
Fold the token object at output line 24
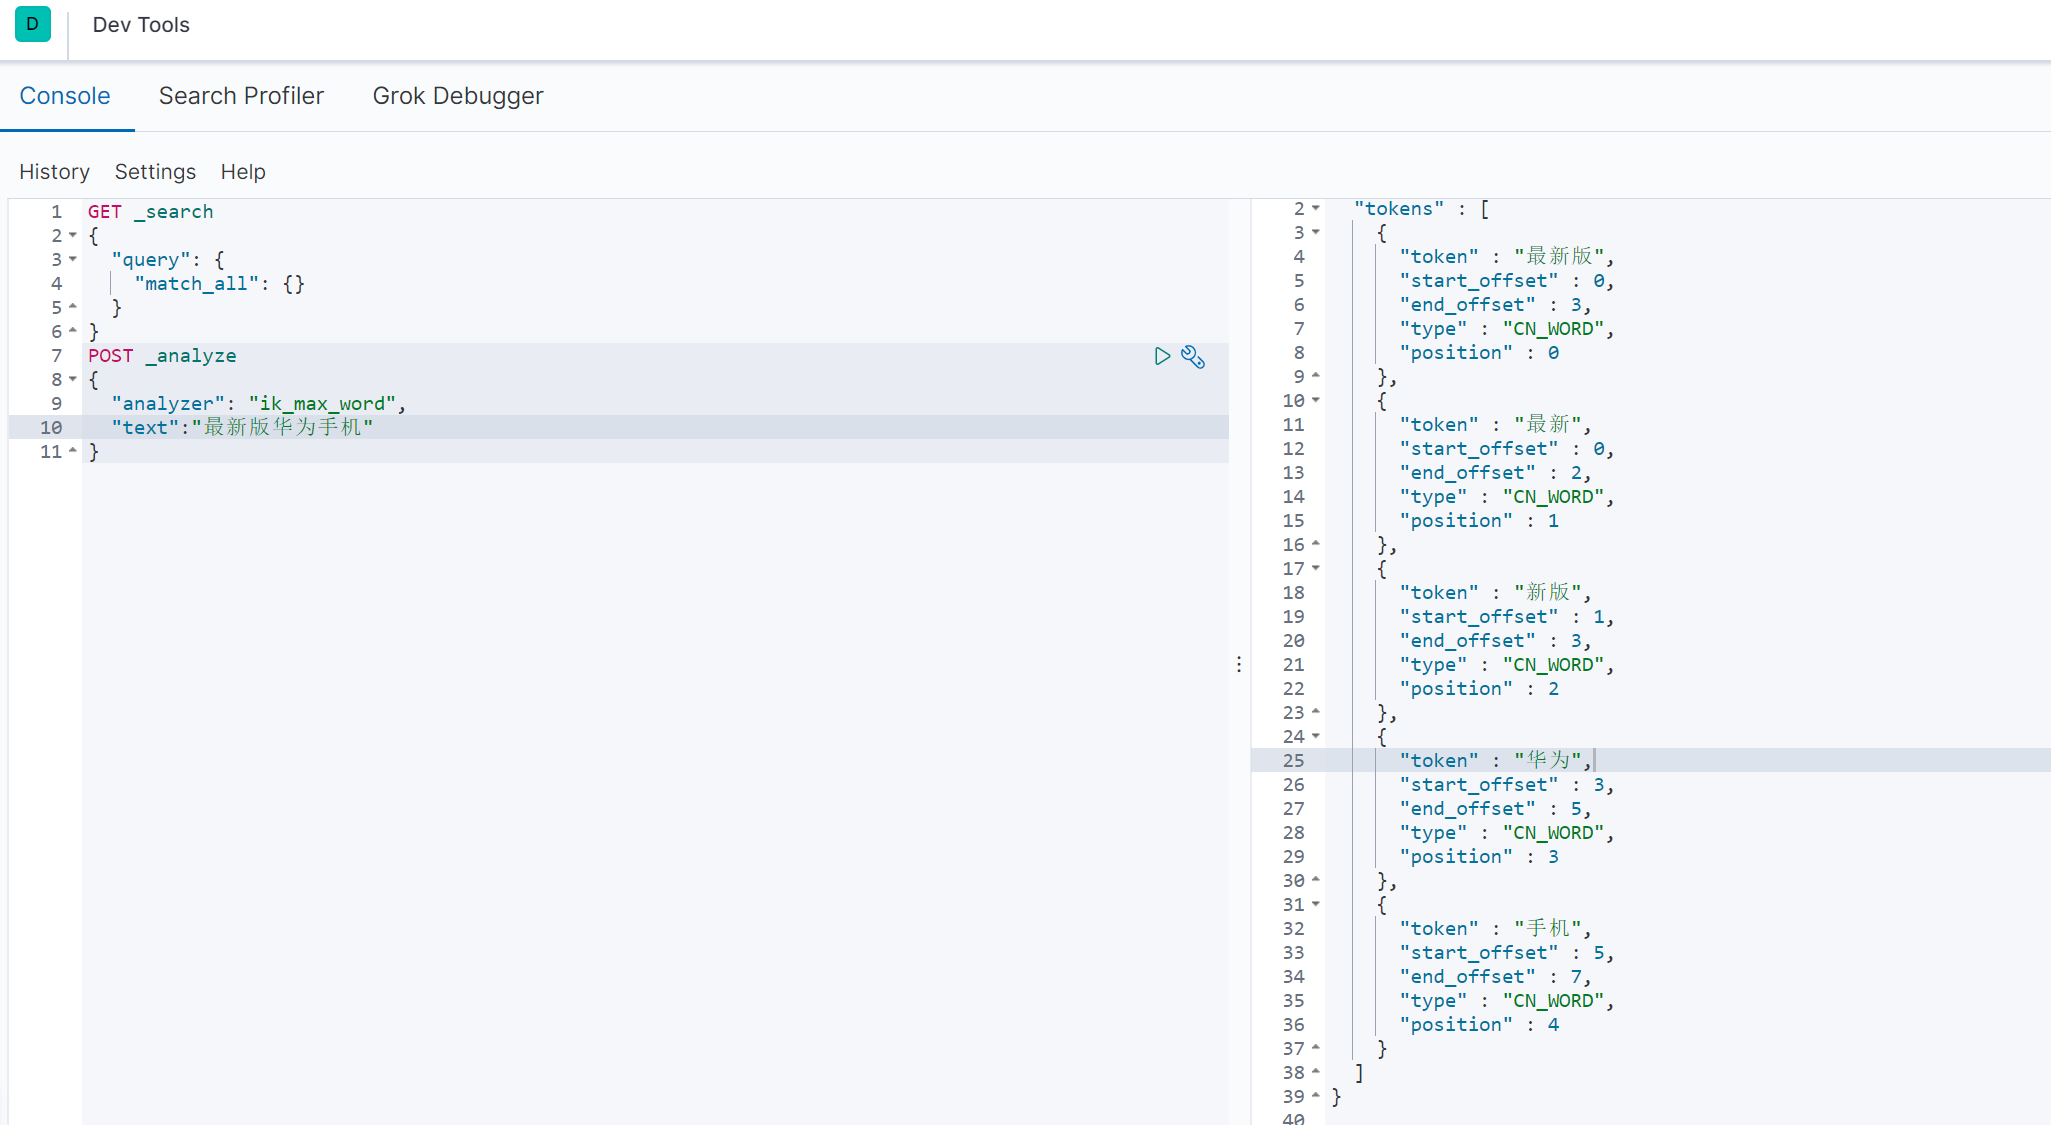click(x=1316, y=736)
